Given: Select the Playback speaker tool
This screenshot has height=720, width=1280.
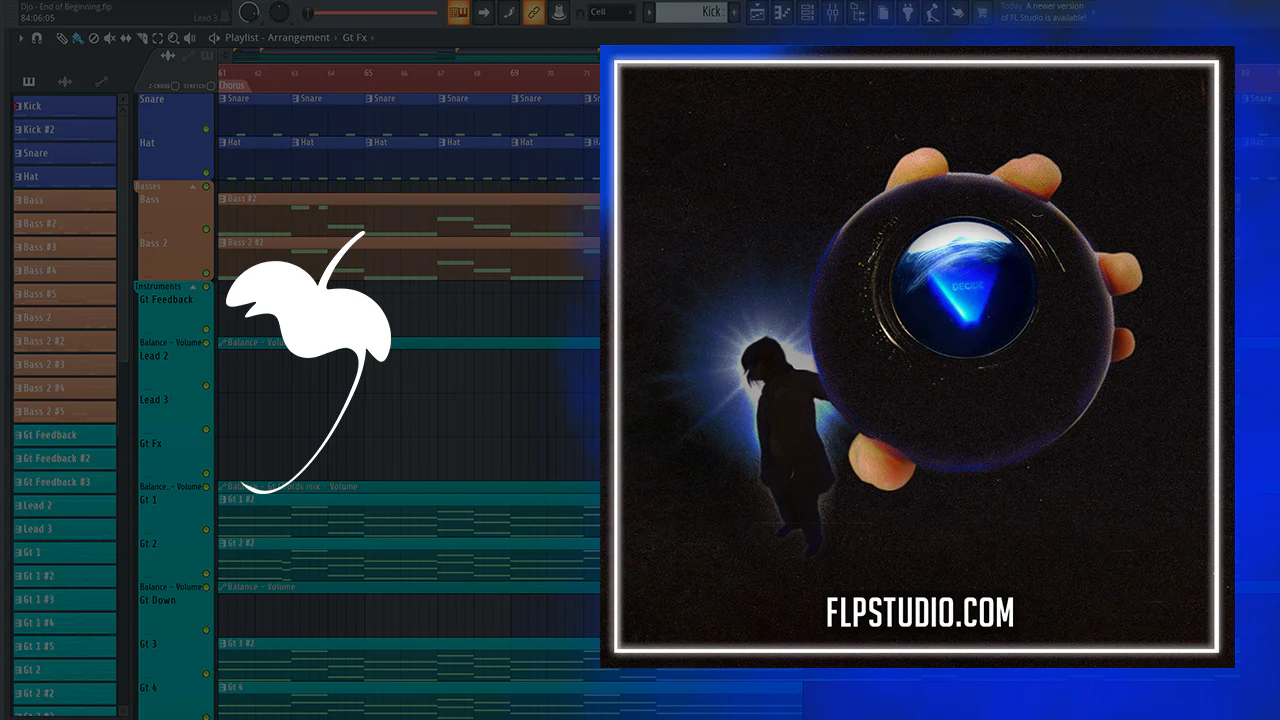Looking at the screenshot, I should (190, 38).
